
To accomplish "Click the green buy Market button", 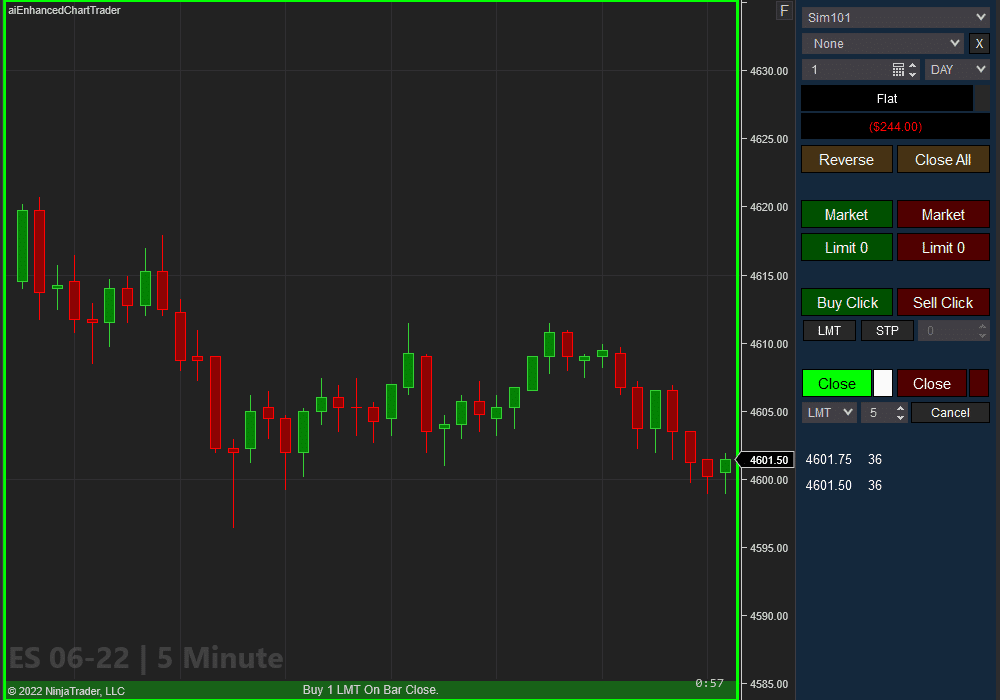I will coord(846,214).
